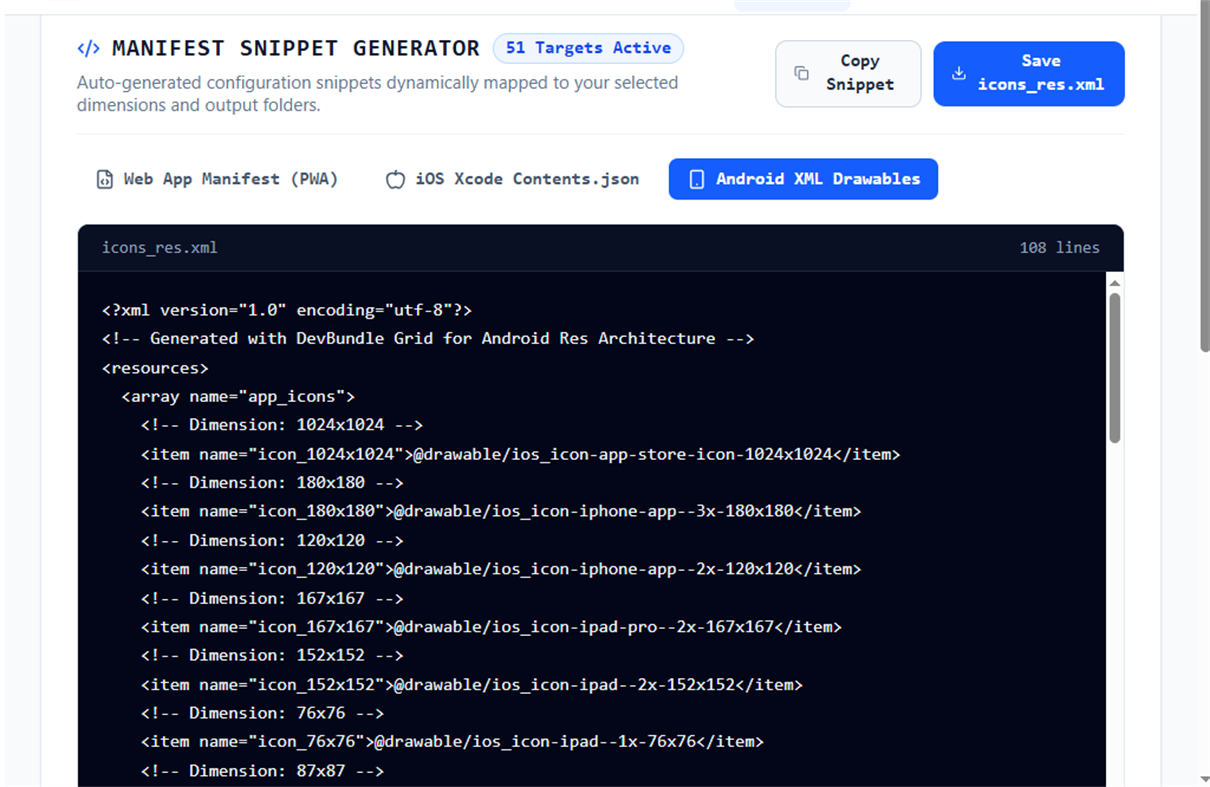The width and height of the screenshot is (1210, 787).
Task: Click the Dimension: 152x152 comment
Action: pos(272,656)
